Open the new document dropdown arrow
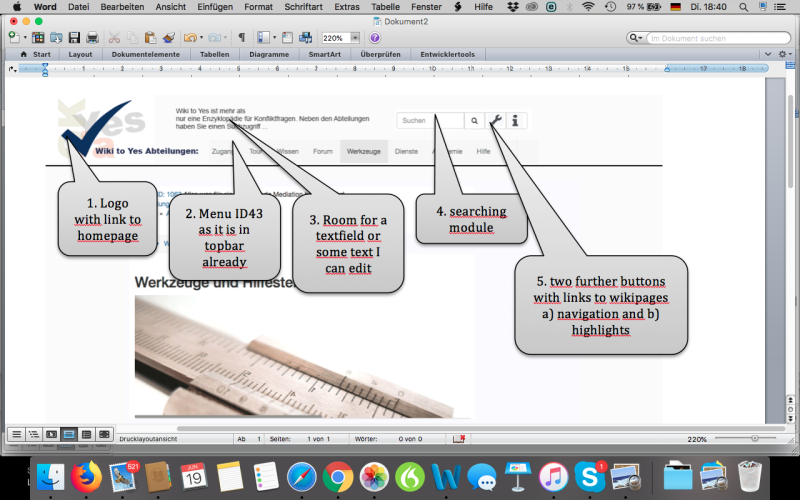 coord(23,37)
